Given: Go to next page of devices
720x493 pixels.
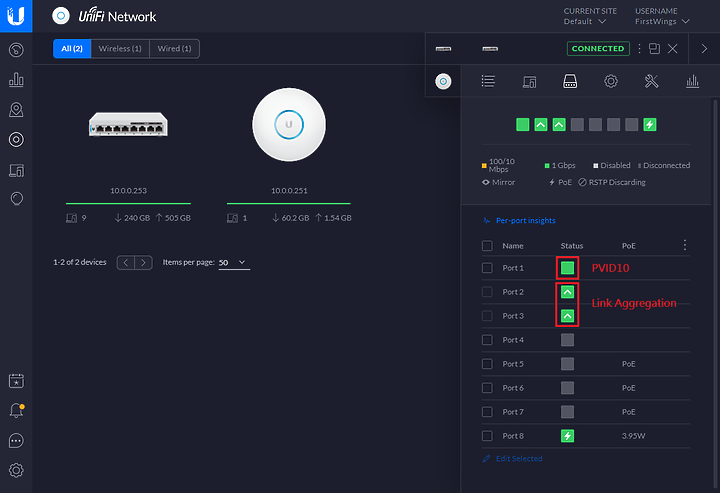Looking at the screenshot, I should click(143, 263).
